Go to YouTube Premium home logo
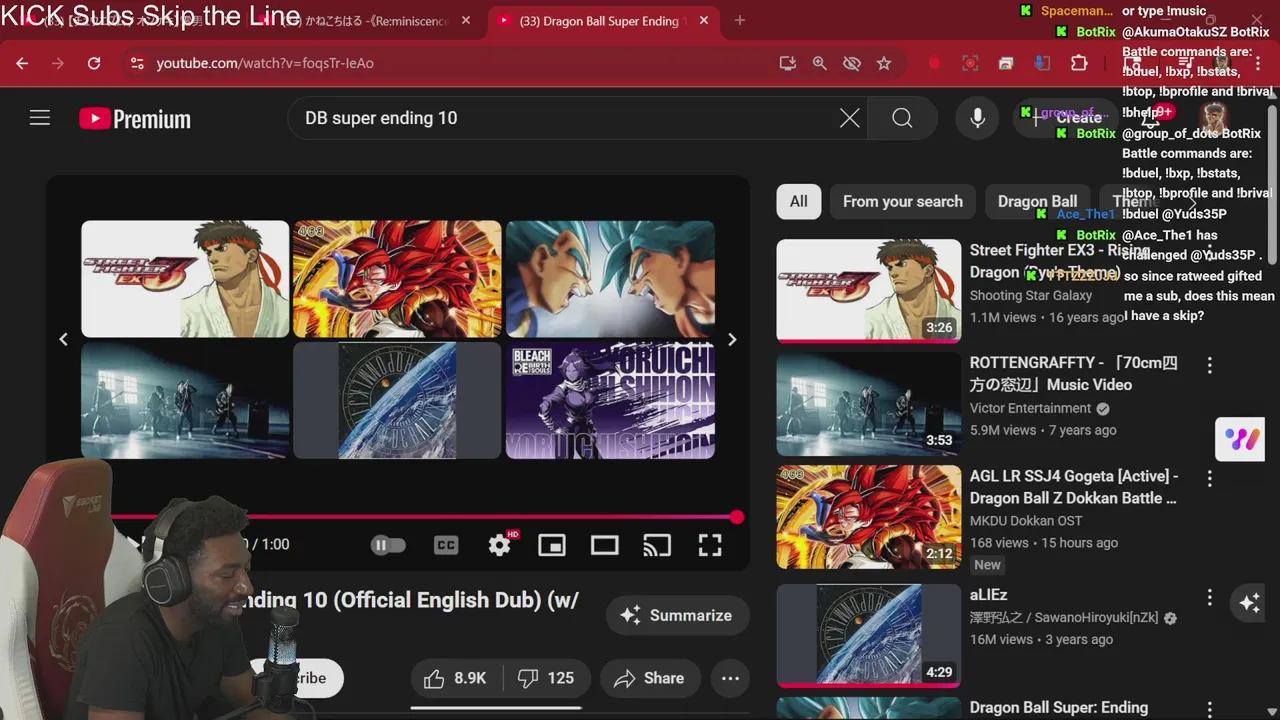Viewport: 1280px width, 720px height. (135, 119)
